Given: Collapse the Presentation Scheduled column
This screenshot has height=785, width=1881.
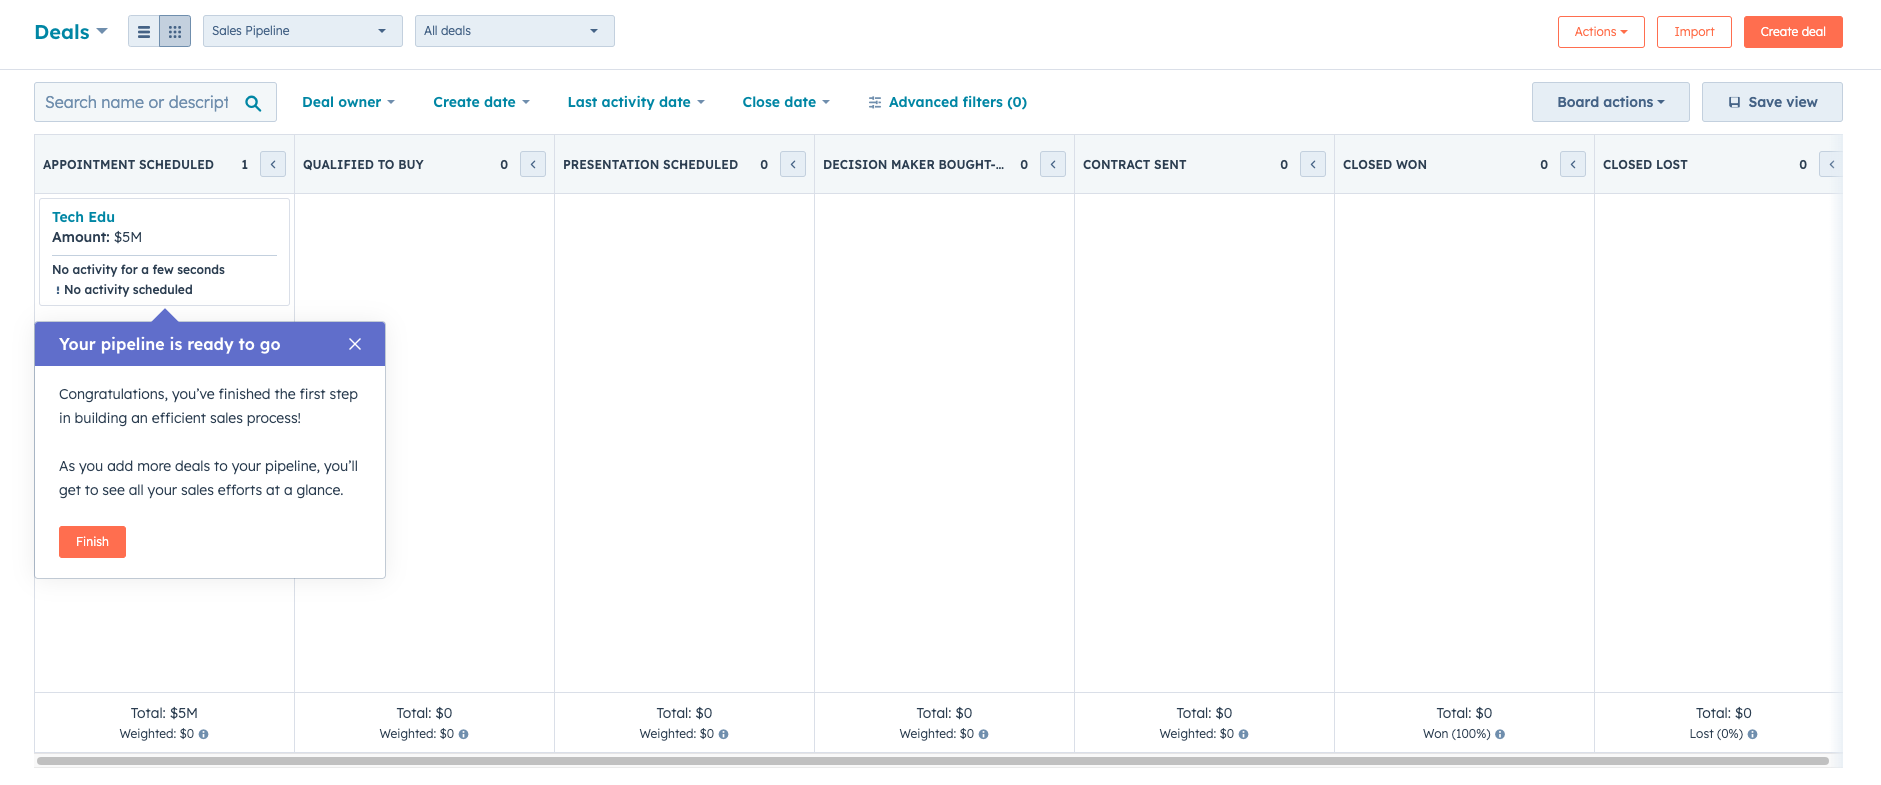Looking at the screenshot, I should pos(793,164).
